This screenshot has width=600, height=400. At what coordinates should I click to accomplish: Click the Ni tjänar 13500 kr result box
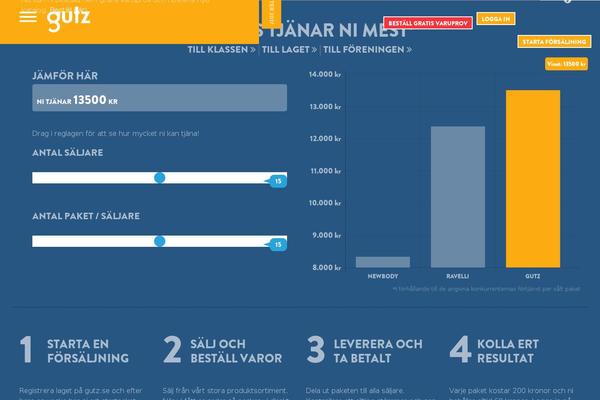pos(160,98)
